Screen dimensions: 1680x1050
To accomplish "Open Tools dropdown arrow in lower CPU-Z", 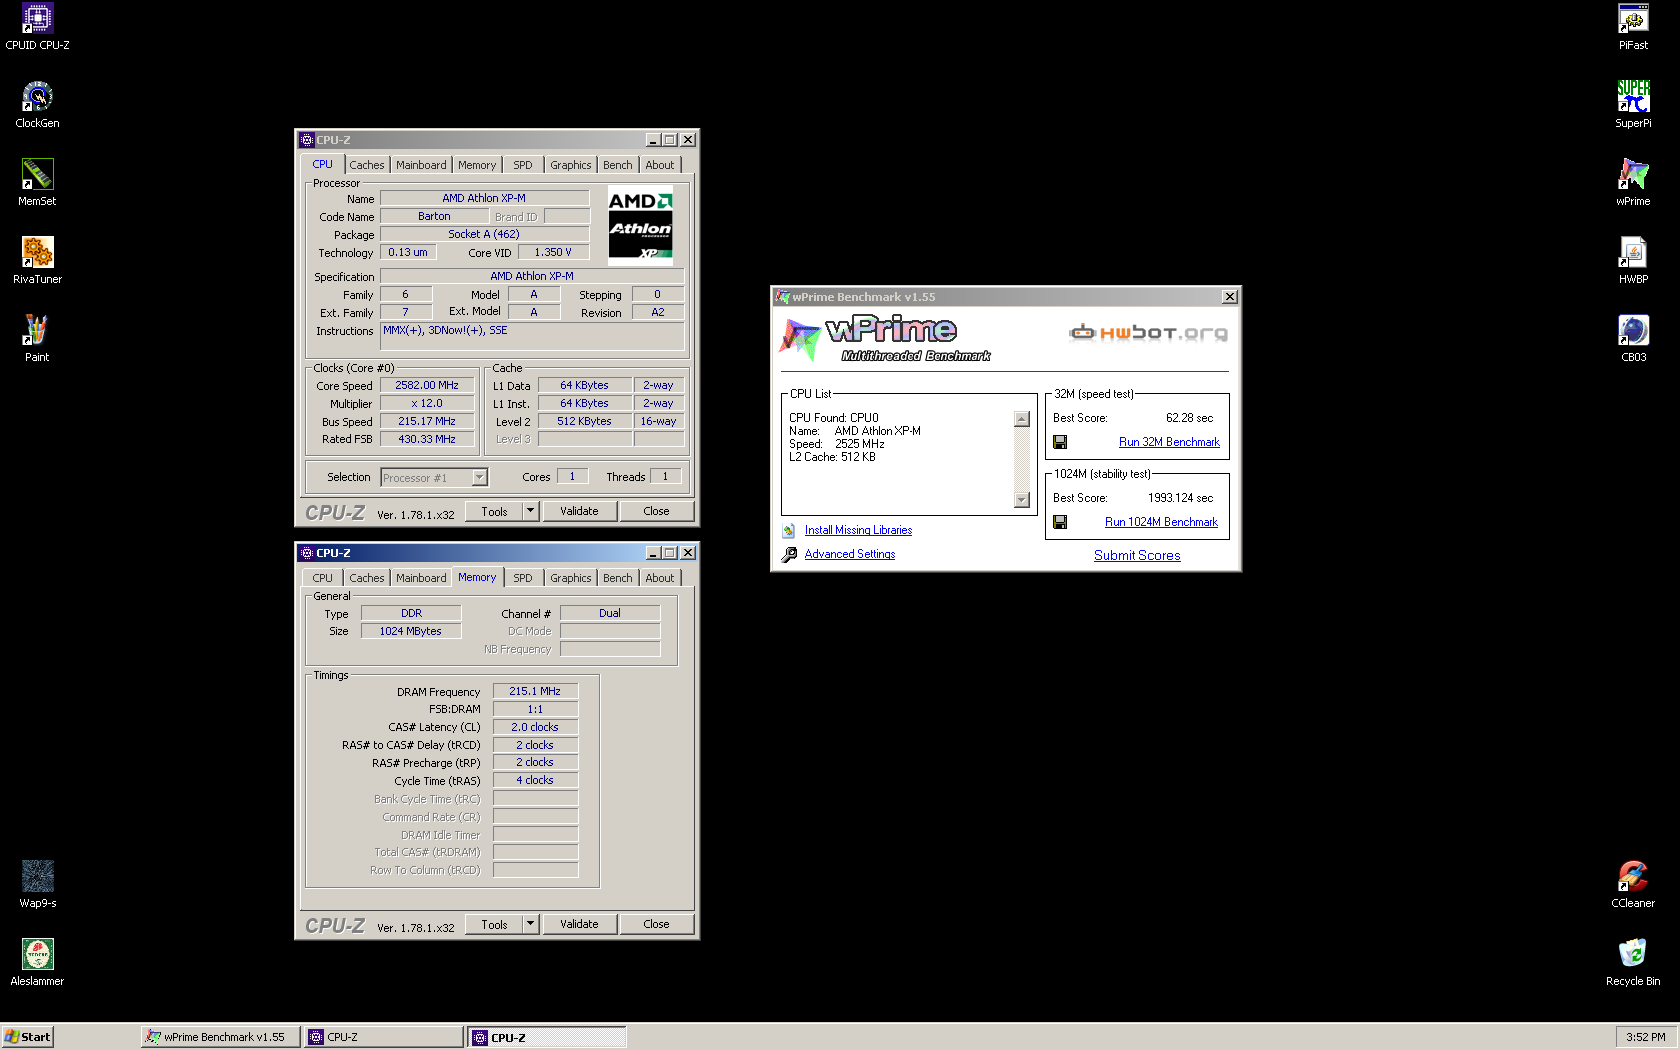I will 531,924.
